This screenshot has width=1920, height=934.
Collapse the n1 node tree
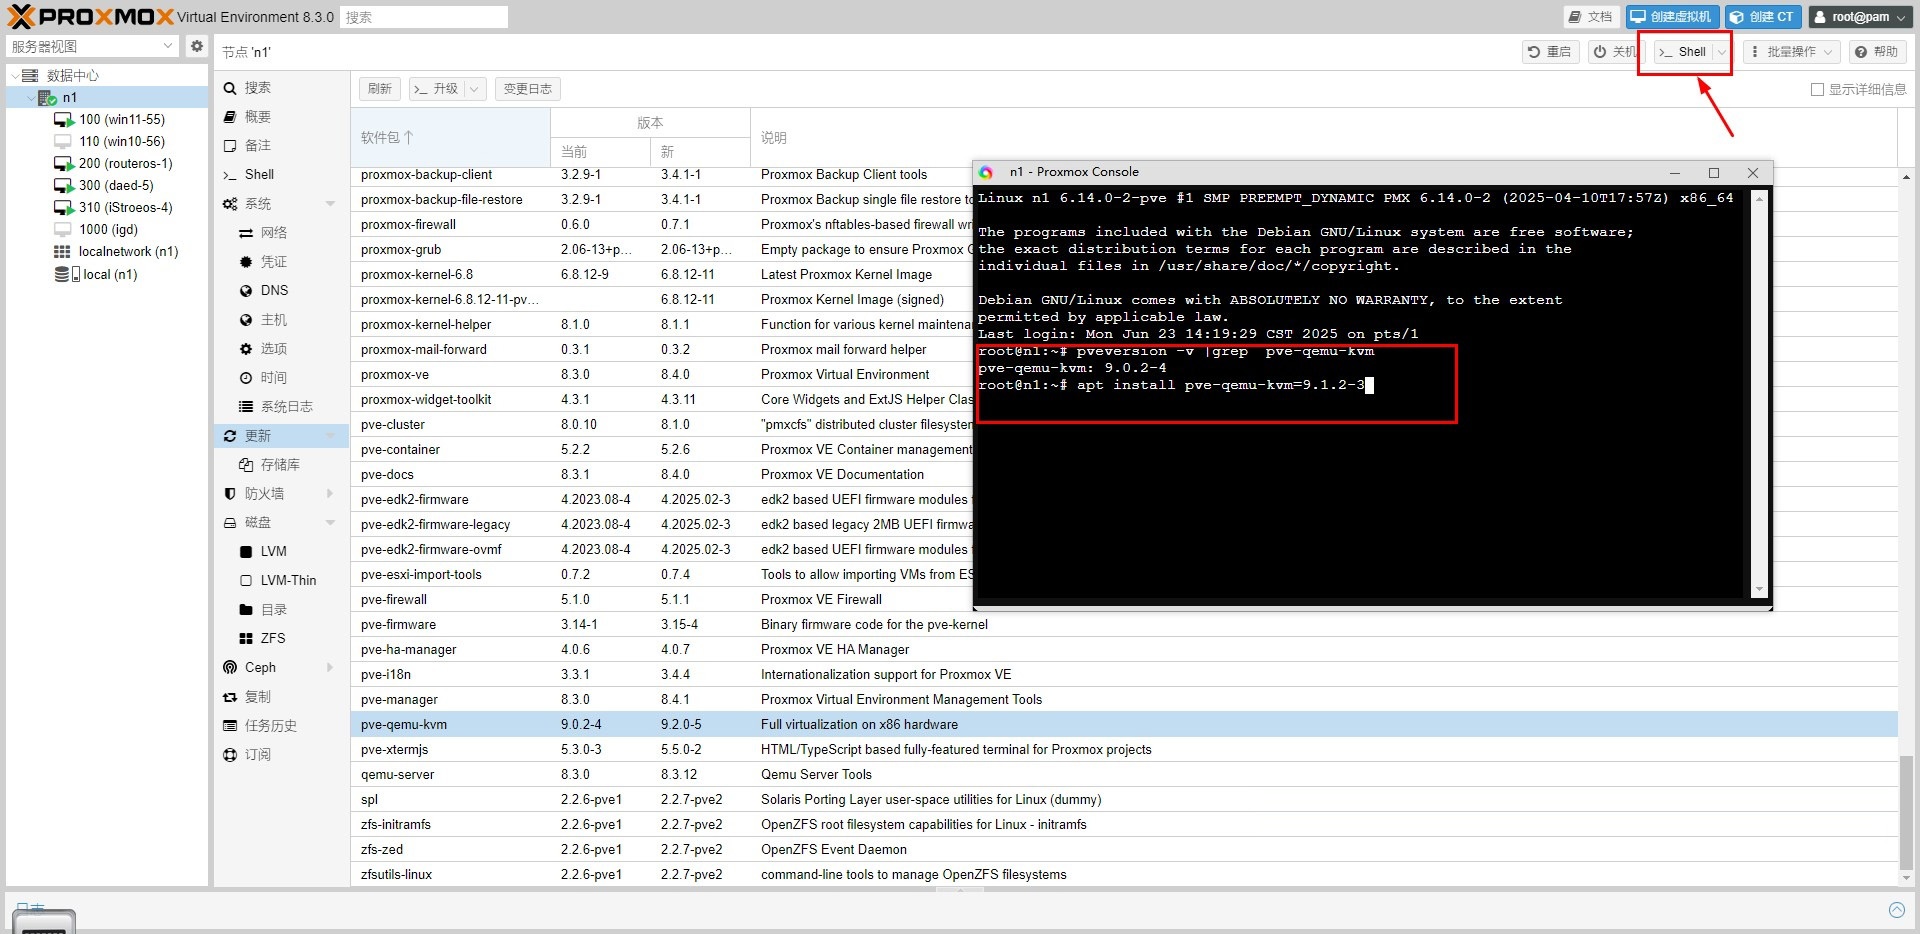tap(29, 97)
